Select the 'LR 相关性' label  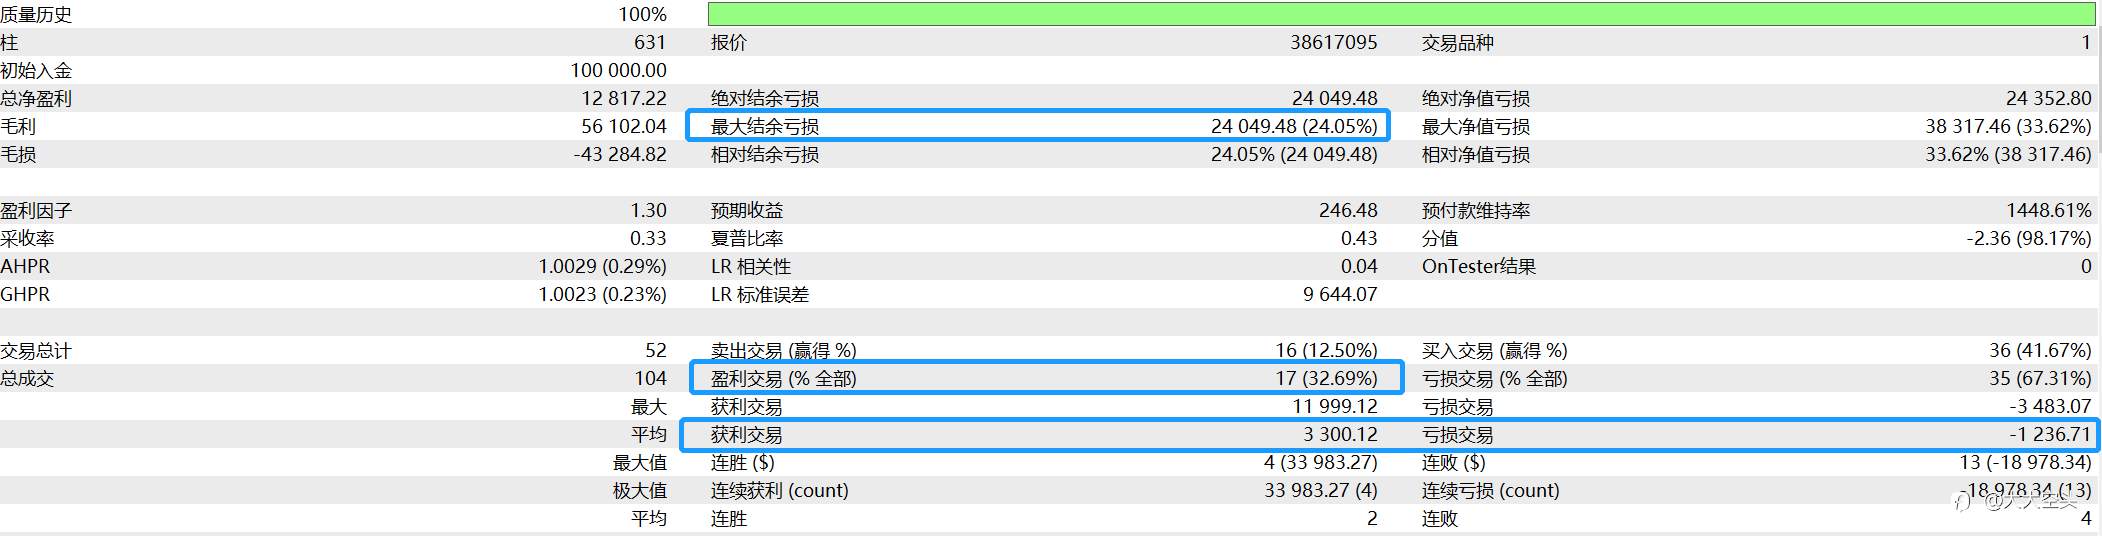click(750, 266)
